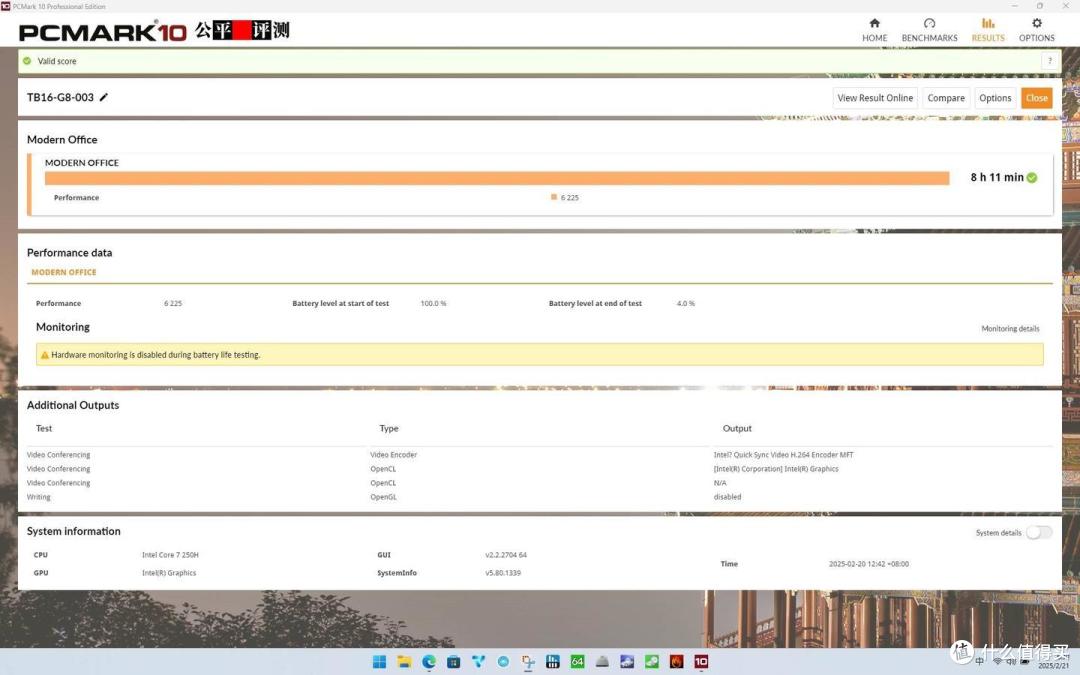This screenshot has height=675, width=1080.
Task: Open File Explorer from the taskbar
Action: [x=404, y=662]
